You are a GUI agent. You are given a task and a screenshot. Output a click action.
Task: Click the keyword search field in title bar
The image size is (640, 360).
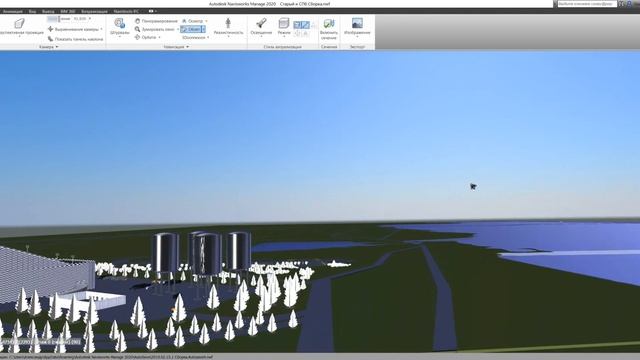[587, 4]
